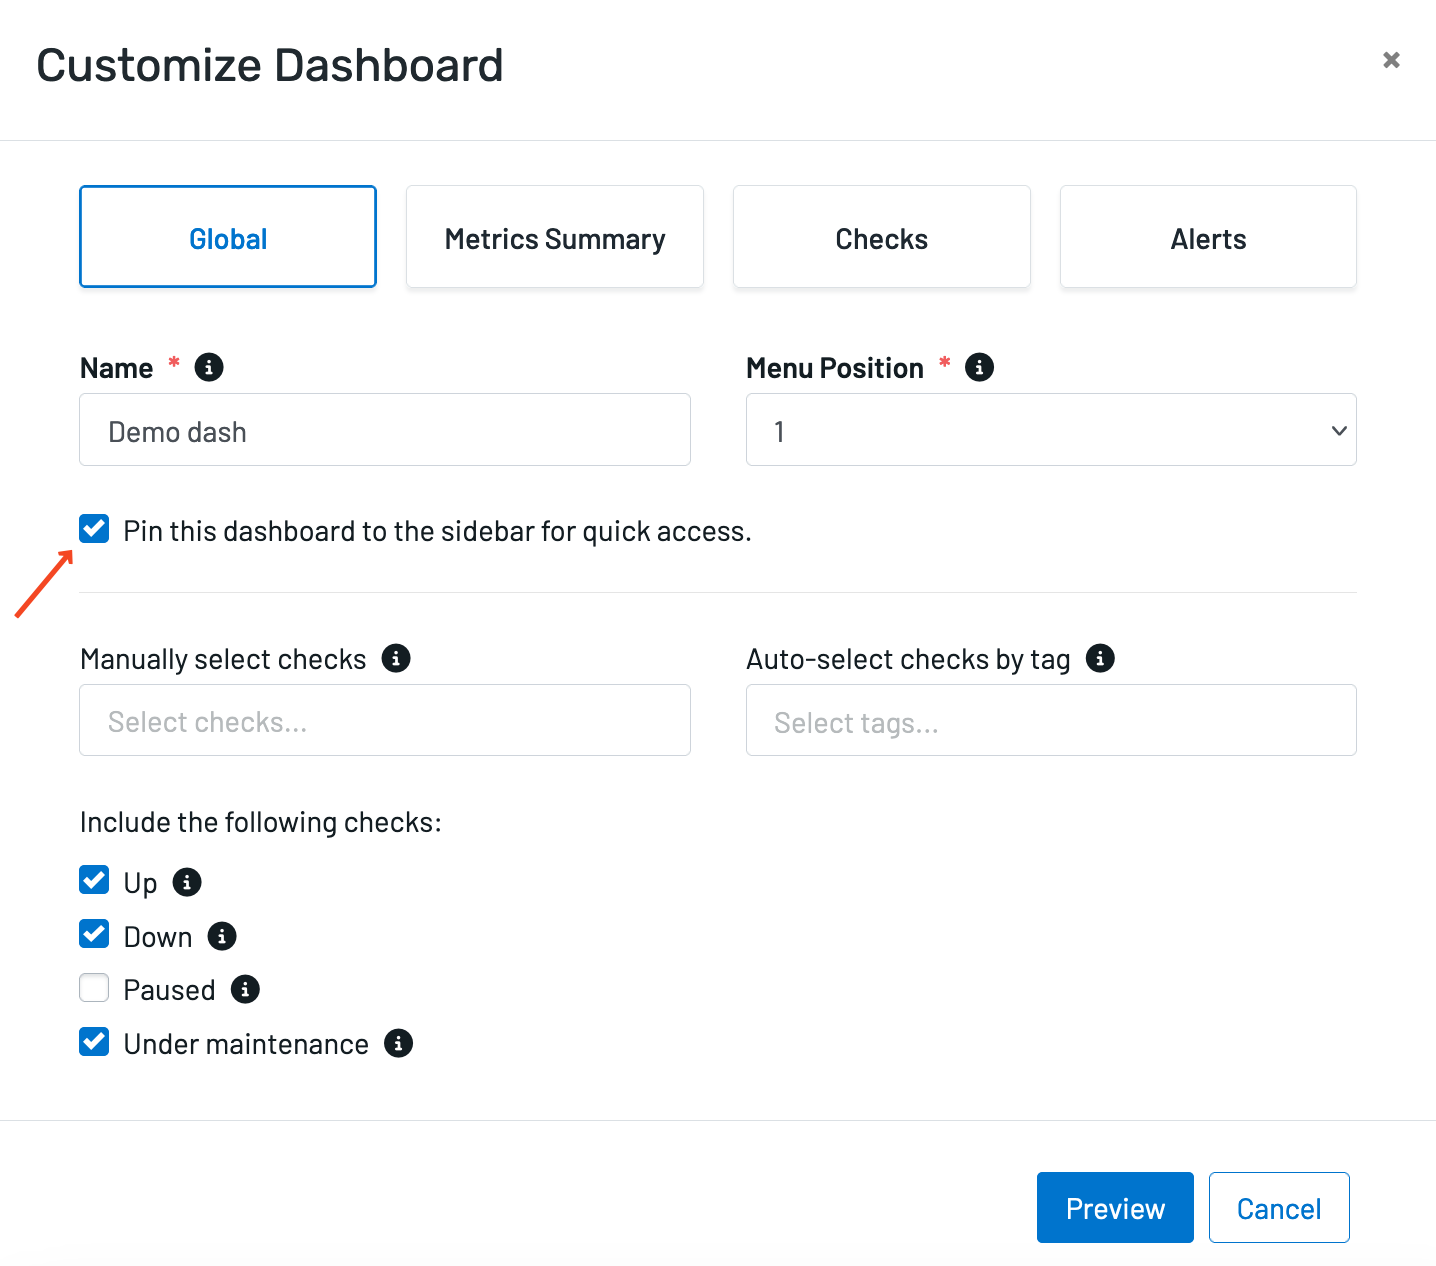Uncheck Pin this dashboard to sidebar
Viewport: 1436px width, 1266px height.
94,528
